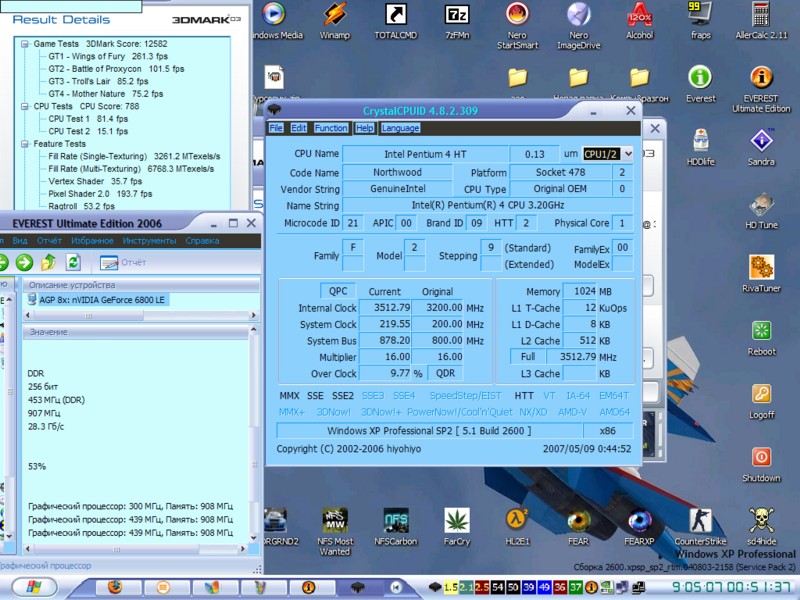Click the tray temperature 54 indicator
800x600 pixels.
tap(498, 587)
